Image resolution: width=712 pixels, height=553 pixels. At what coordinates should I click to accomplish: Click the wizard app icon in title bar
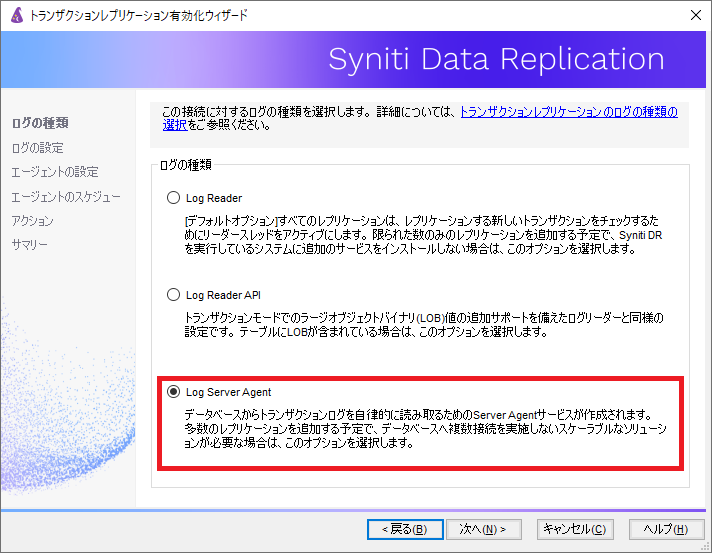[17, 15]
